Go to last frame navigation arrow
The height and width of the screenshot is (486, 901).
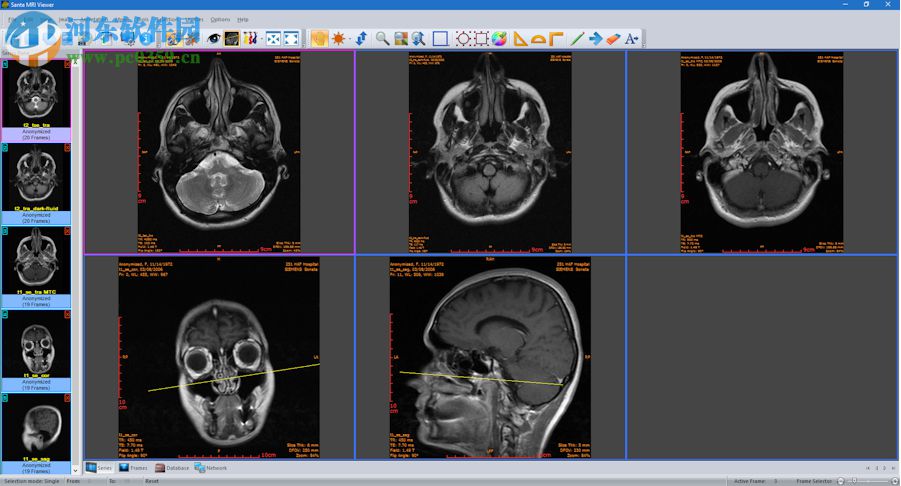point(892,468)
